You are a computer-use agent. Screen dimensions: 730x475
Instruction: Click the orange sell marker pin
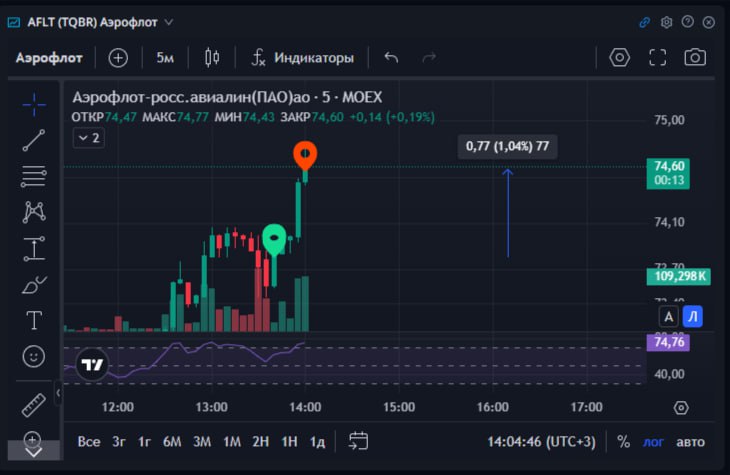click(x=305, y=155)
